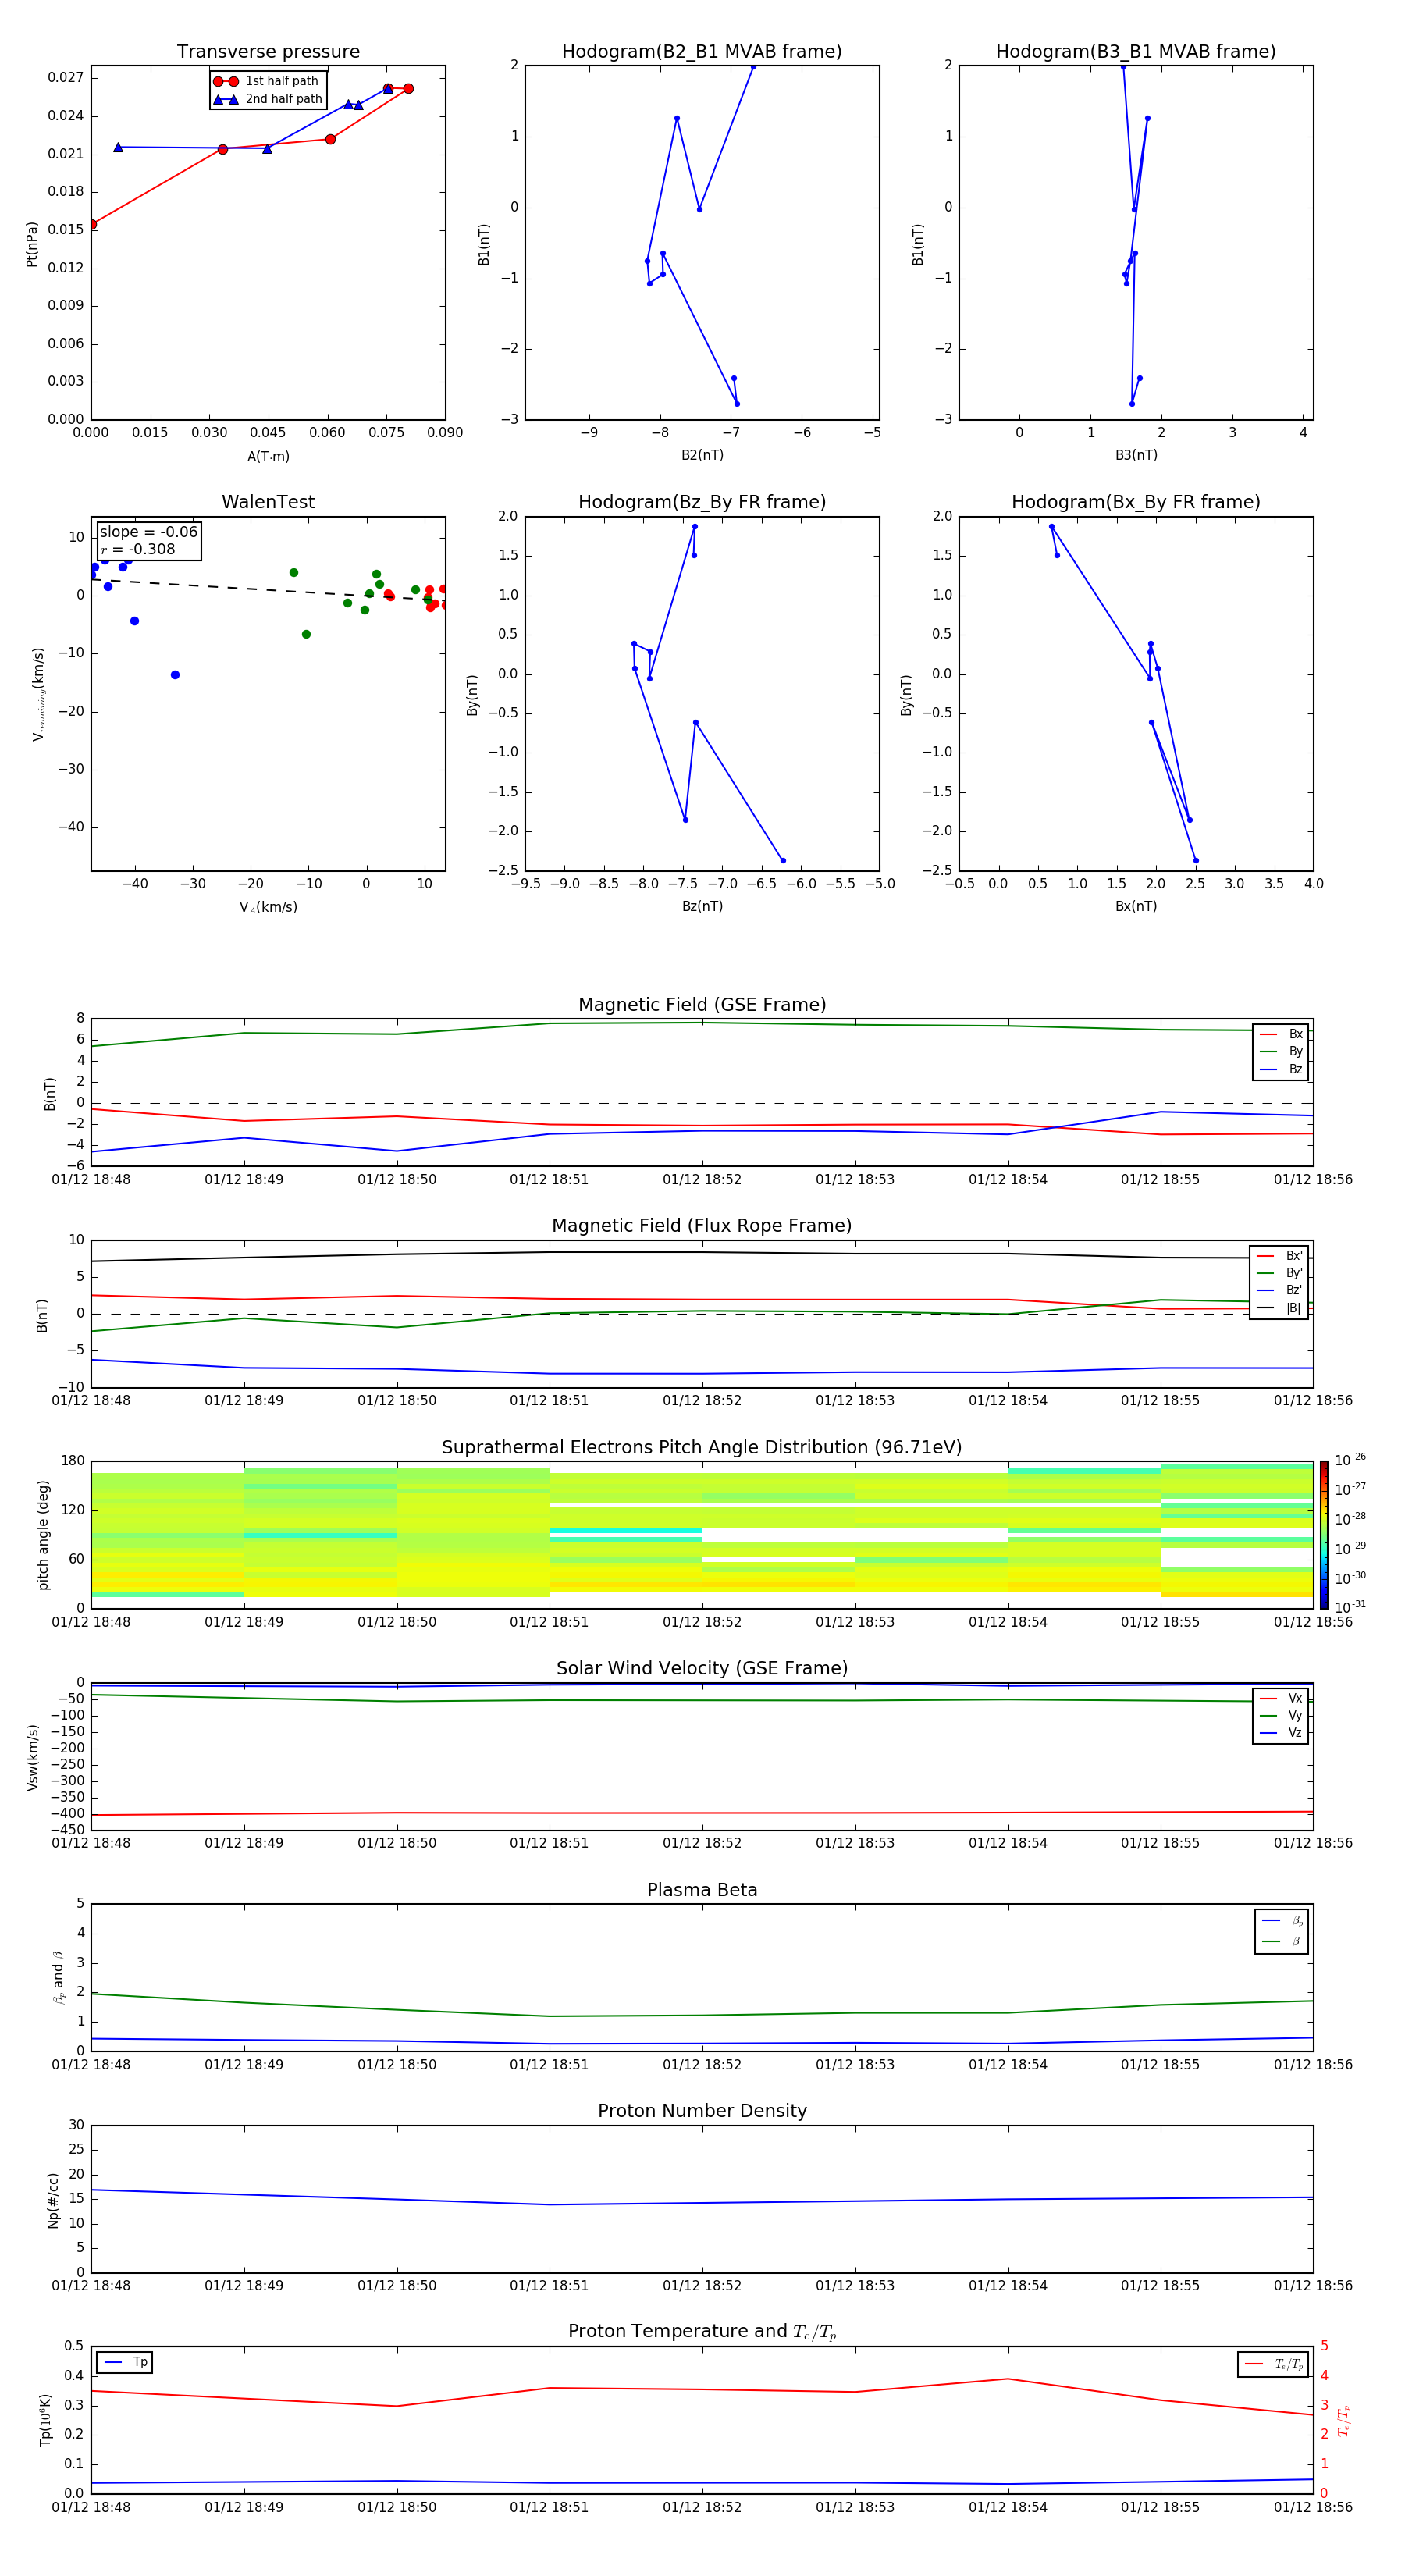Click the pitch angle spectrogram colorbar
The height and width of the screenshot is (2576, 1405).
[x=1324, y=1535]
